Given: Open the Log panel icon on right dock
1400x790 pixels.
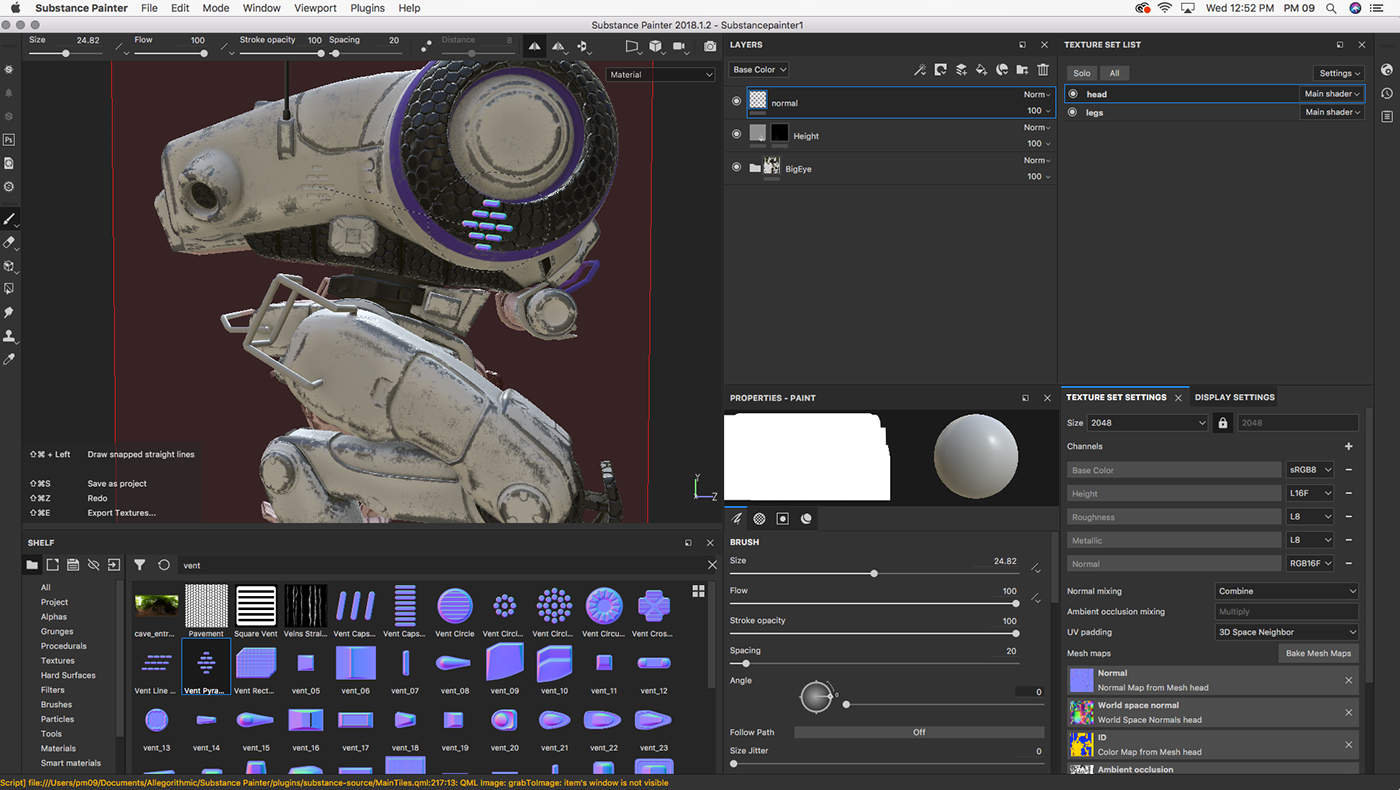Looking at the screenshot, I should coord(1387,116).
